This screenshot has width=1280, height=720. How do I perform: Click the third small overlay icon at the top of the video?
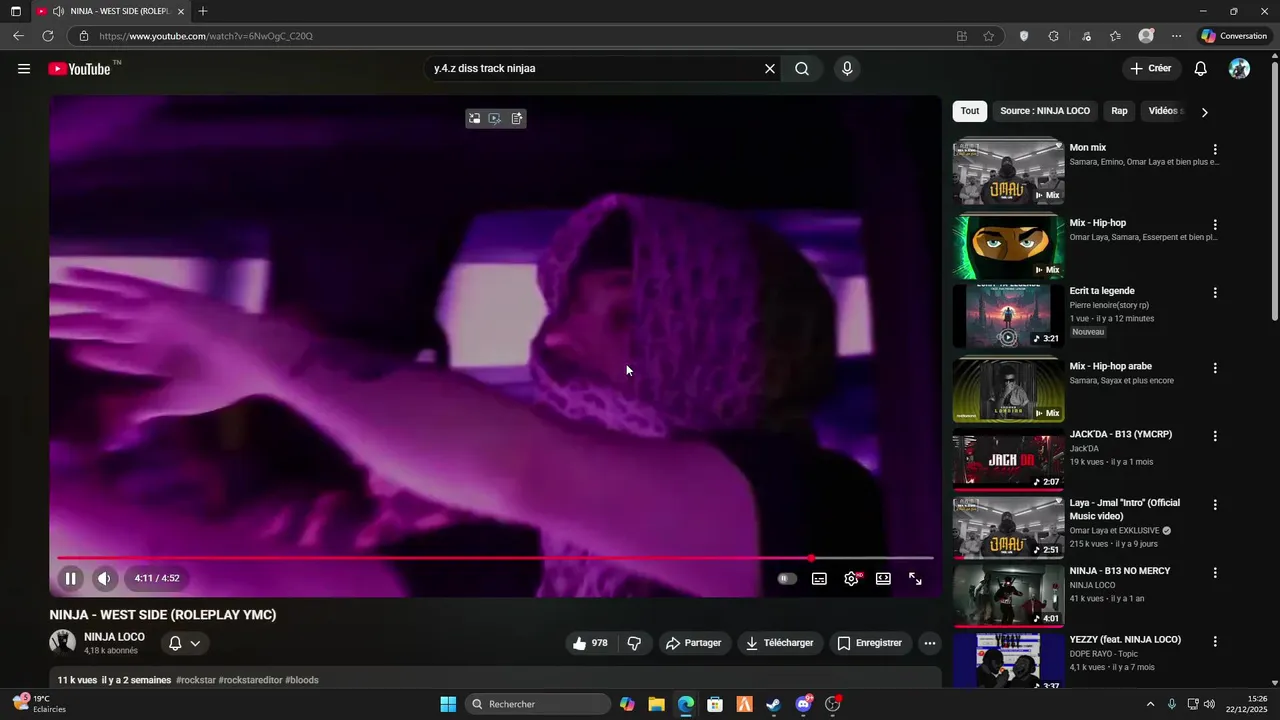point(517,118)
